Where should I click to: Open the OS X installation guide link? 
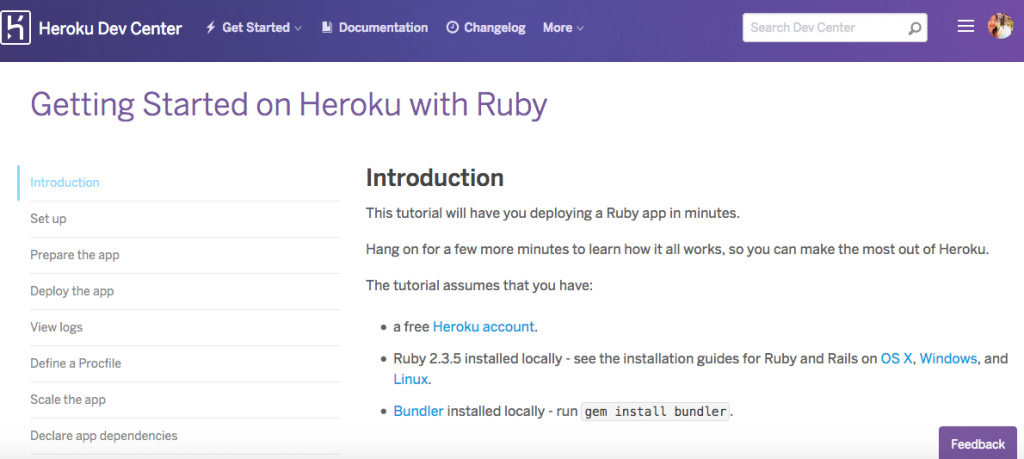(x=896, y=358)
